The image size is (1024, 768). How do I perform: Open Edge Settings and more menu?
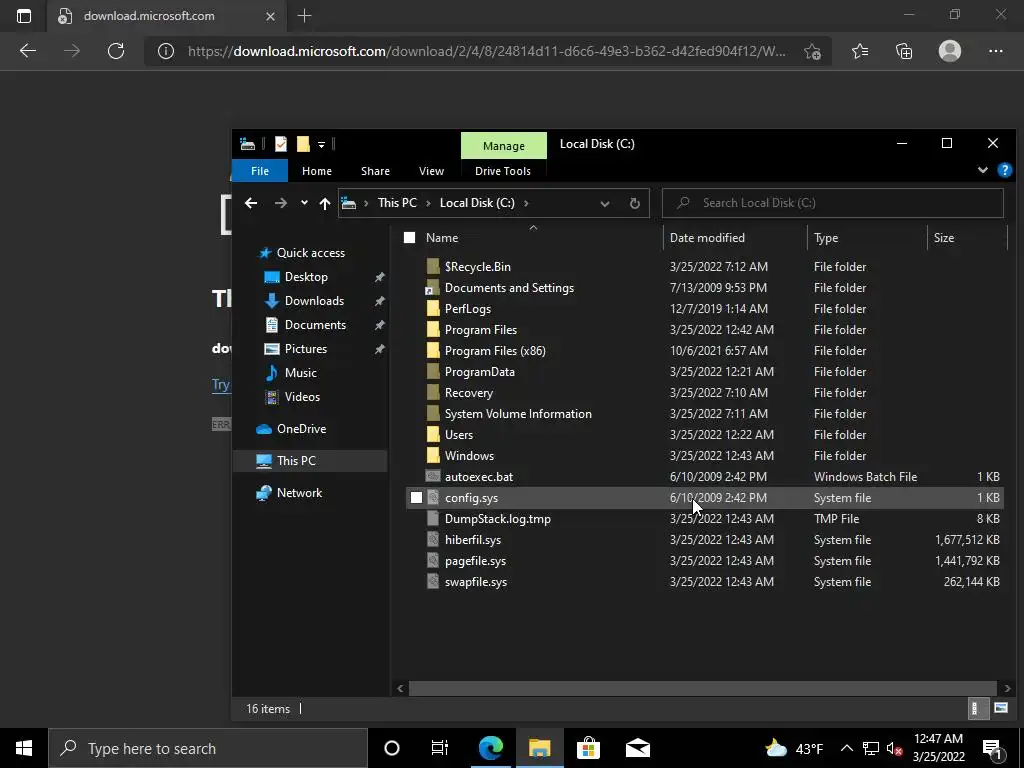[995, 51]
